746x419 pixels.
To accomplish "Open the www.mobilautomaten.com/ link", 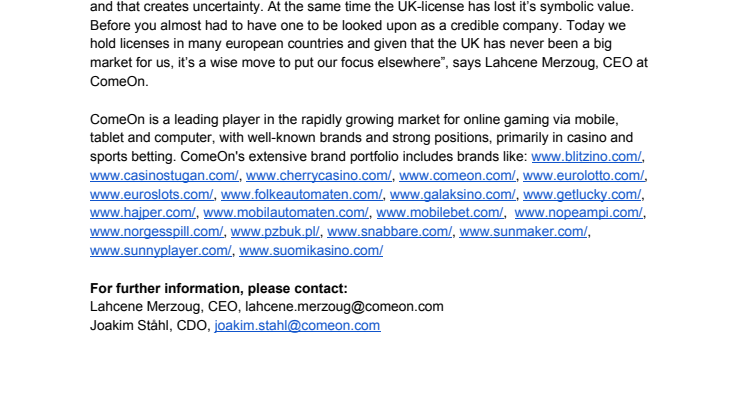I will [x=286, y=213].
